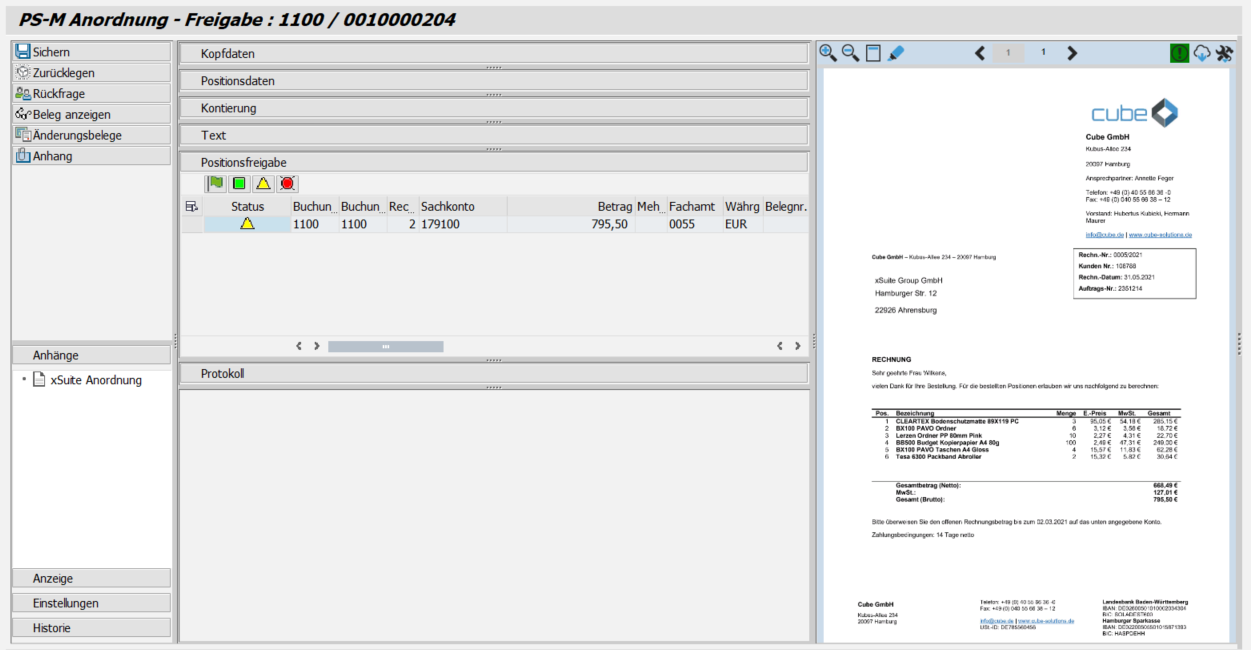
Task: Set position status to yellow triangle
Action: point(263,183)
